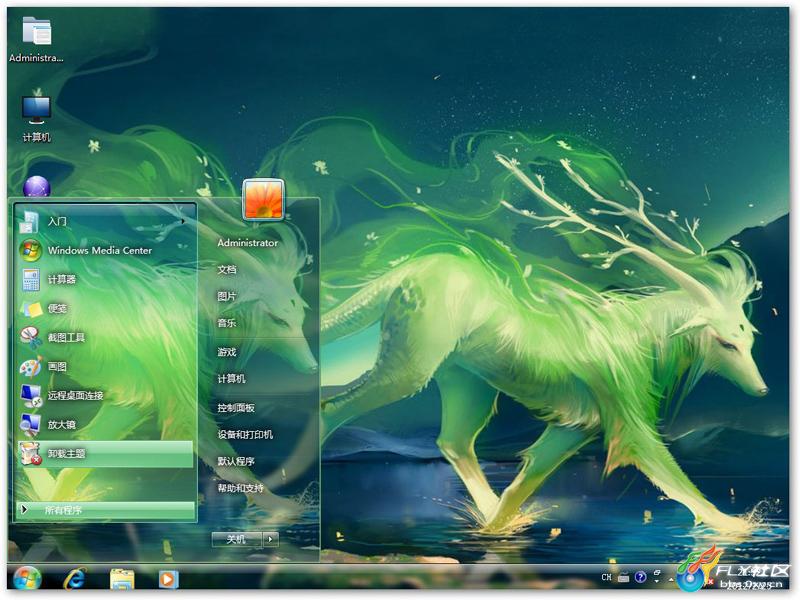This screenshot has height=600, width=800.
Task: Open 设备和打印机 devices and printers
Action: point(245,435)
